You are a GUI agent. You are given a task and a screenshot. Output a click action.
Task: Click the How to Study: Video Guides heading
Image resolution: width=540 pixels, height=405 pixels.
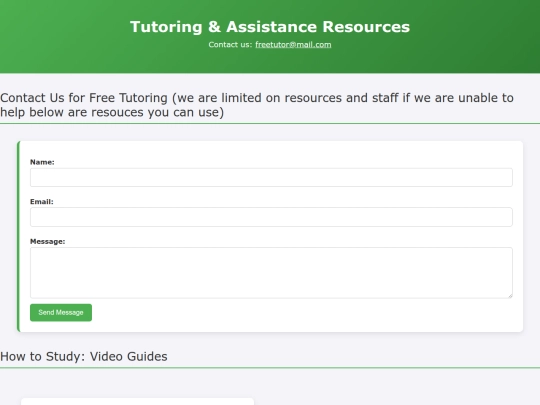pyautogui.click(x=84, y=356)
